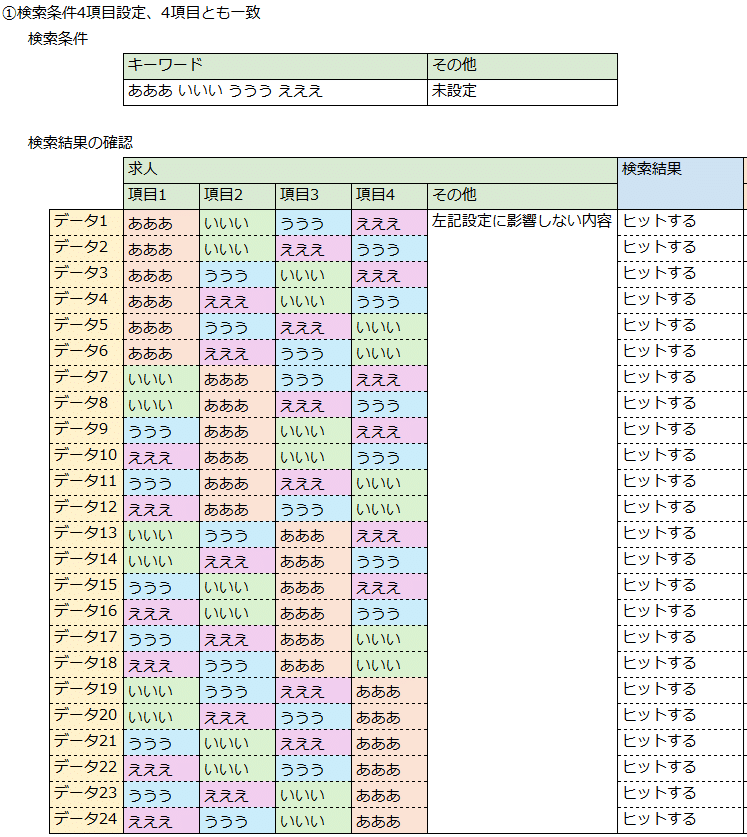Viewport: 747px width, 837px height.
Task: Select 項目4 cell in データ19 row
Action: tap(389, 689)
